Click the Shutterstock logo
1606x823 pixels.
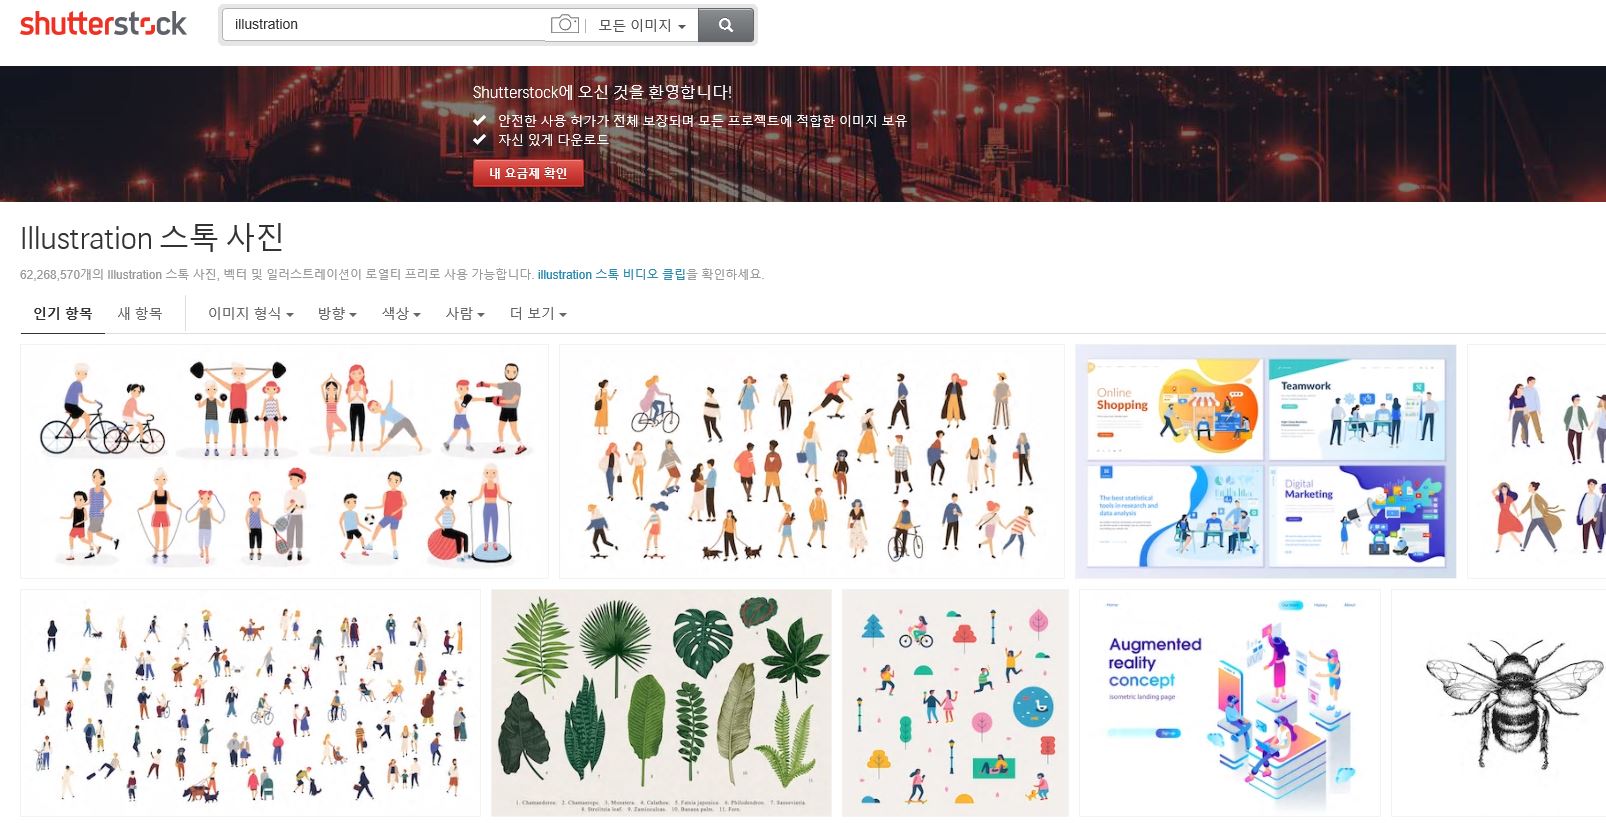click(x=103, y=24)
